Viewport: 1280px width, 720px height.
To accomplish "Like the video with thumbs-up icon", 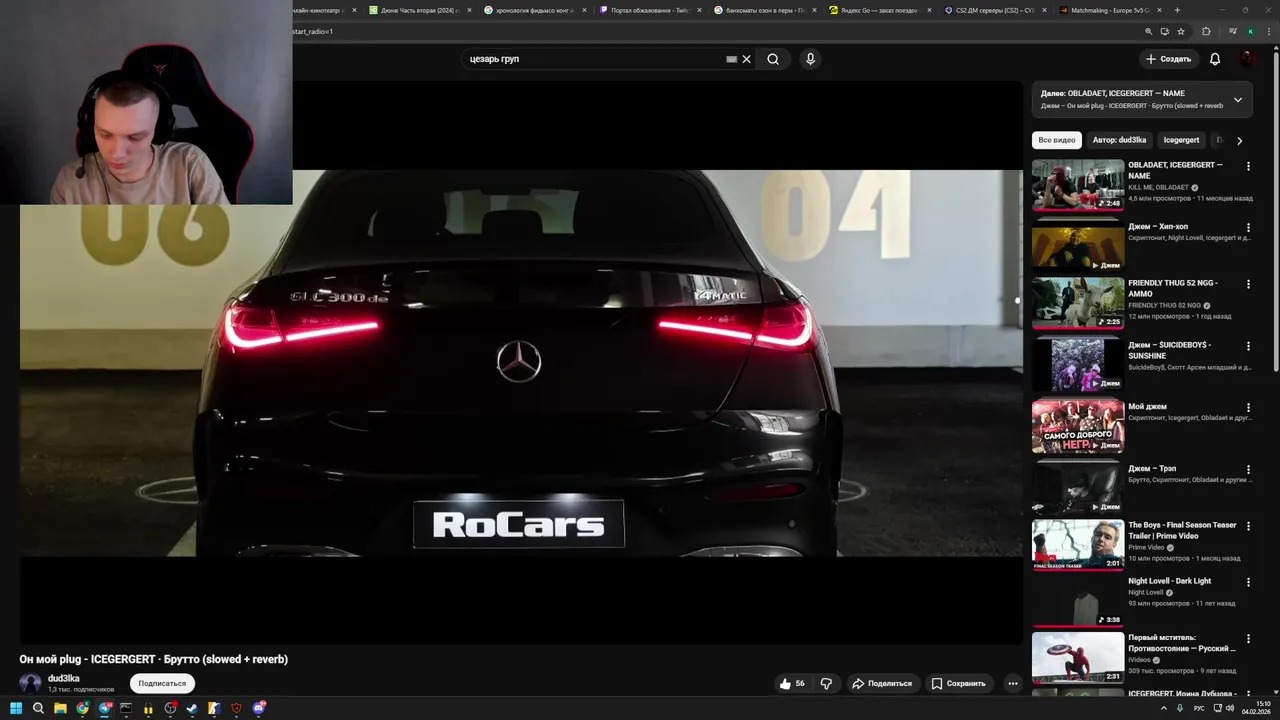I will tap(785, 684).
